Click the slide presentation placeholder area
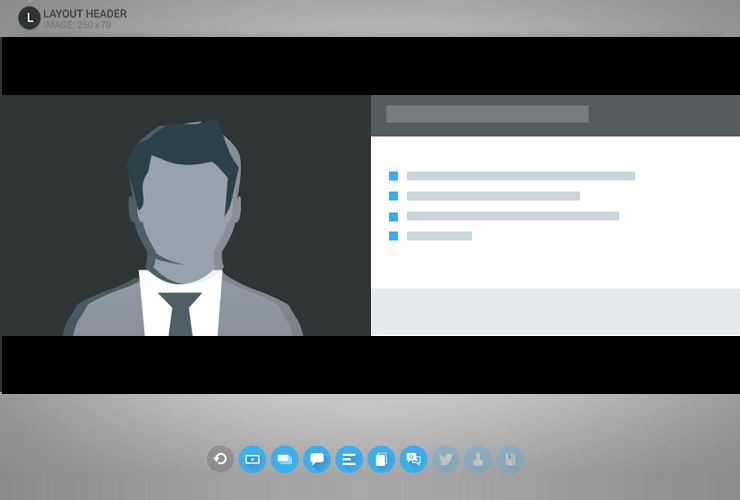The height and width of the screenshot is (500, 740). [555, 215]
